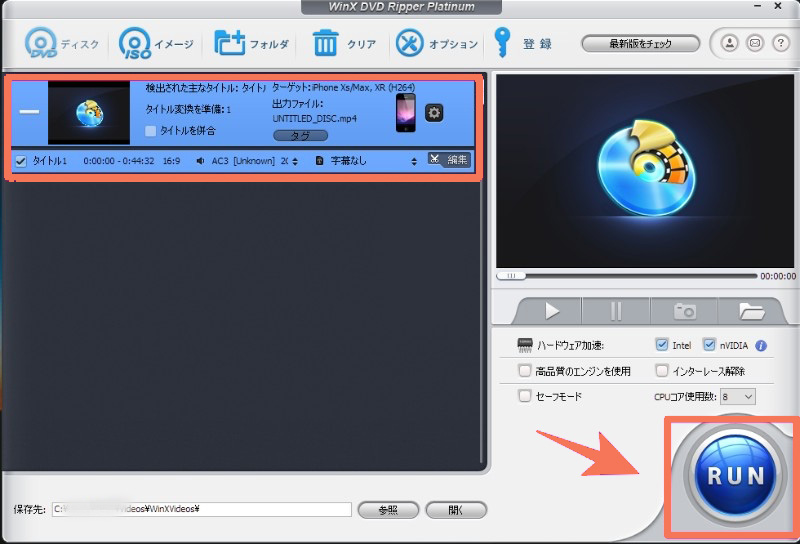Click the タグ button
This screenshot has width=800, height=544.
301,136
